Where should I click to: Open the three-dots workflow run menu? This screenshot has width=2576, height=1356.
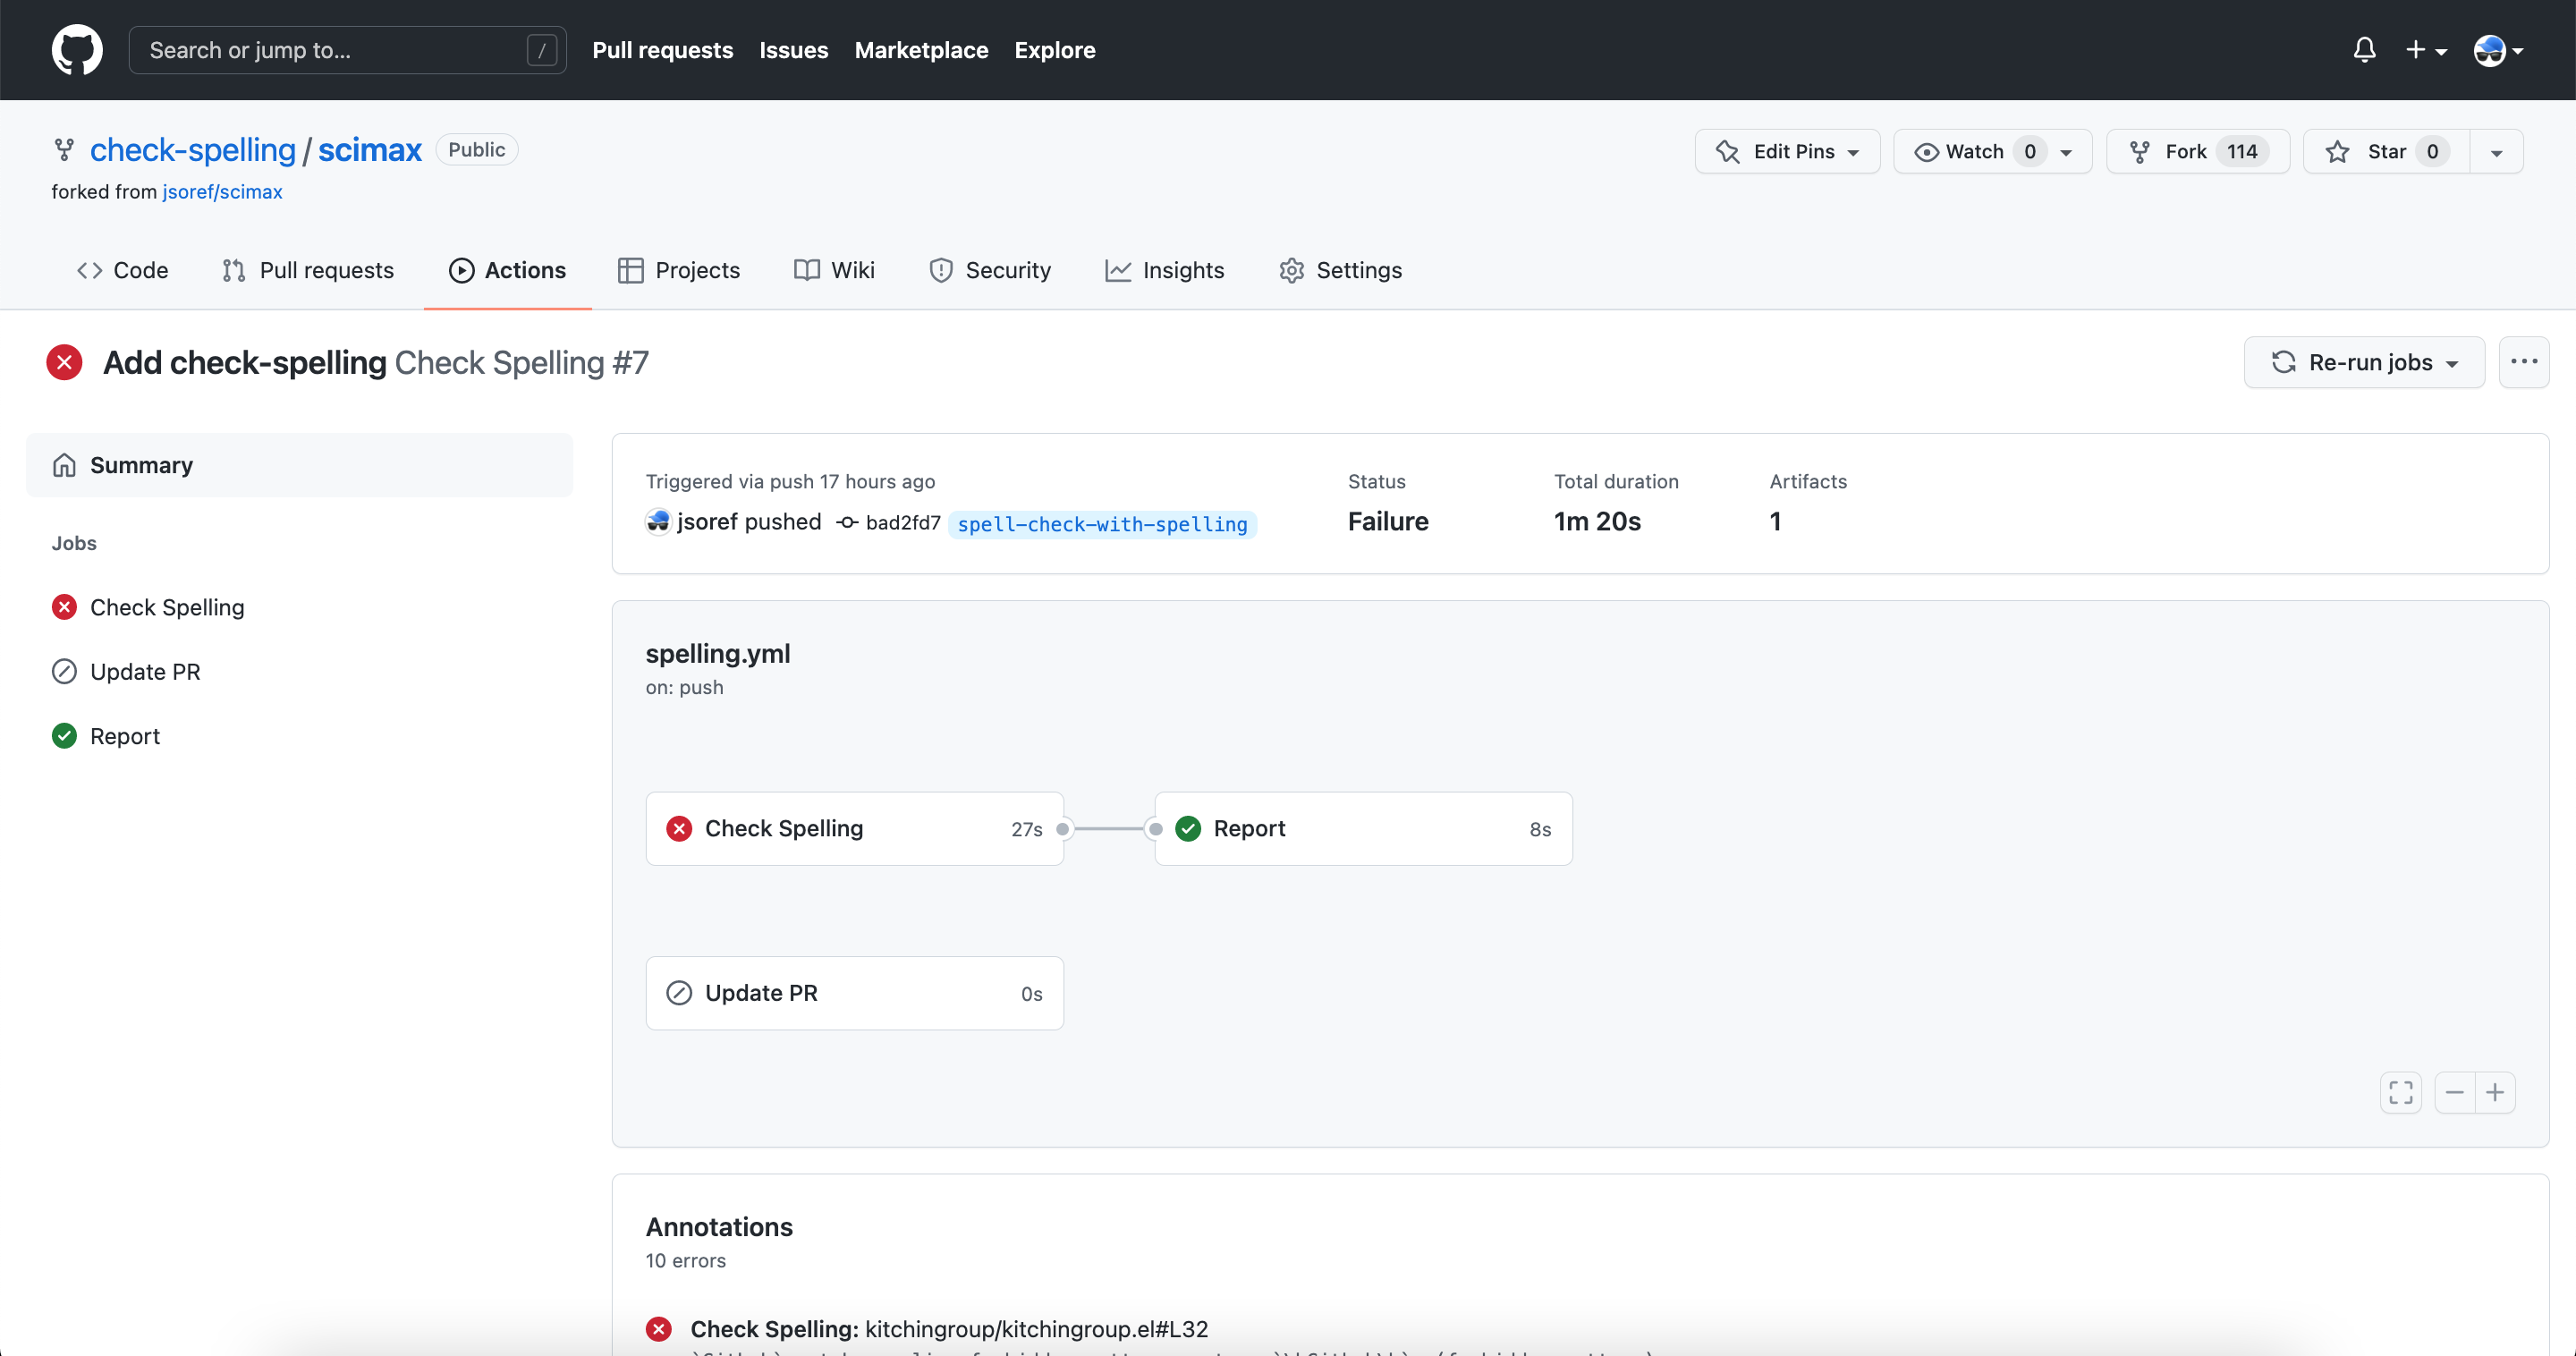(x=2523, y=362)
